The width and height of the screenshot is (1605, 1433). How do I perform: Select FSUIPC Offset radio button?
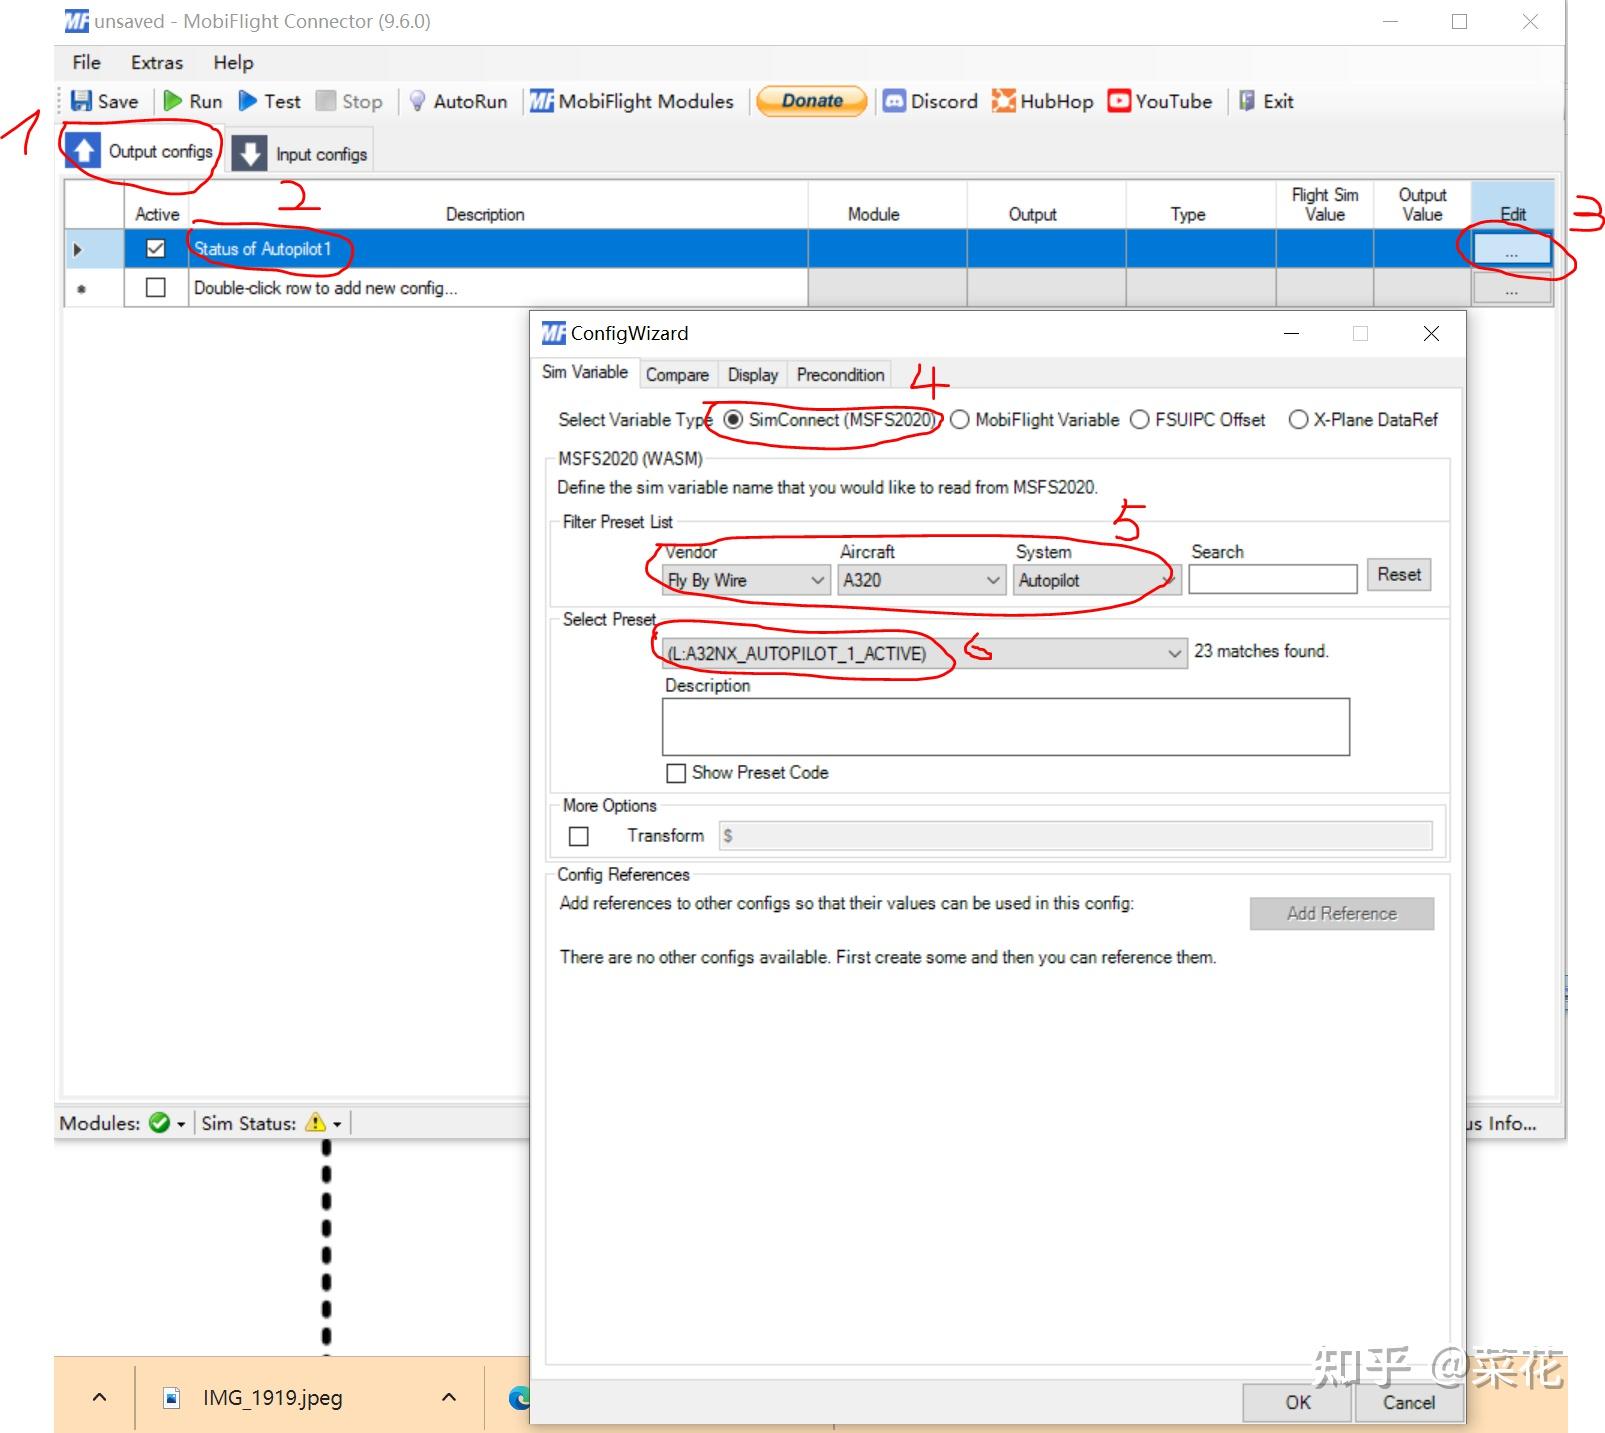[1140, 420]
